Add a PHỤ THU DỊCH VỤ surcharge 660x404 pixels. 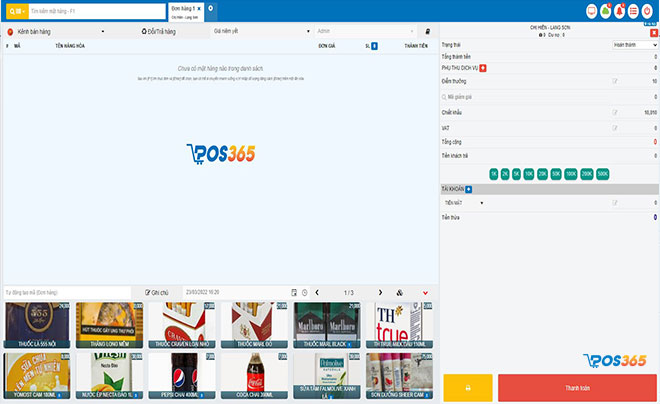(x=483, y=68)
